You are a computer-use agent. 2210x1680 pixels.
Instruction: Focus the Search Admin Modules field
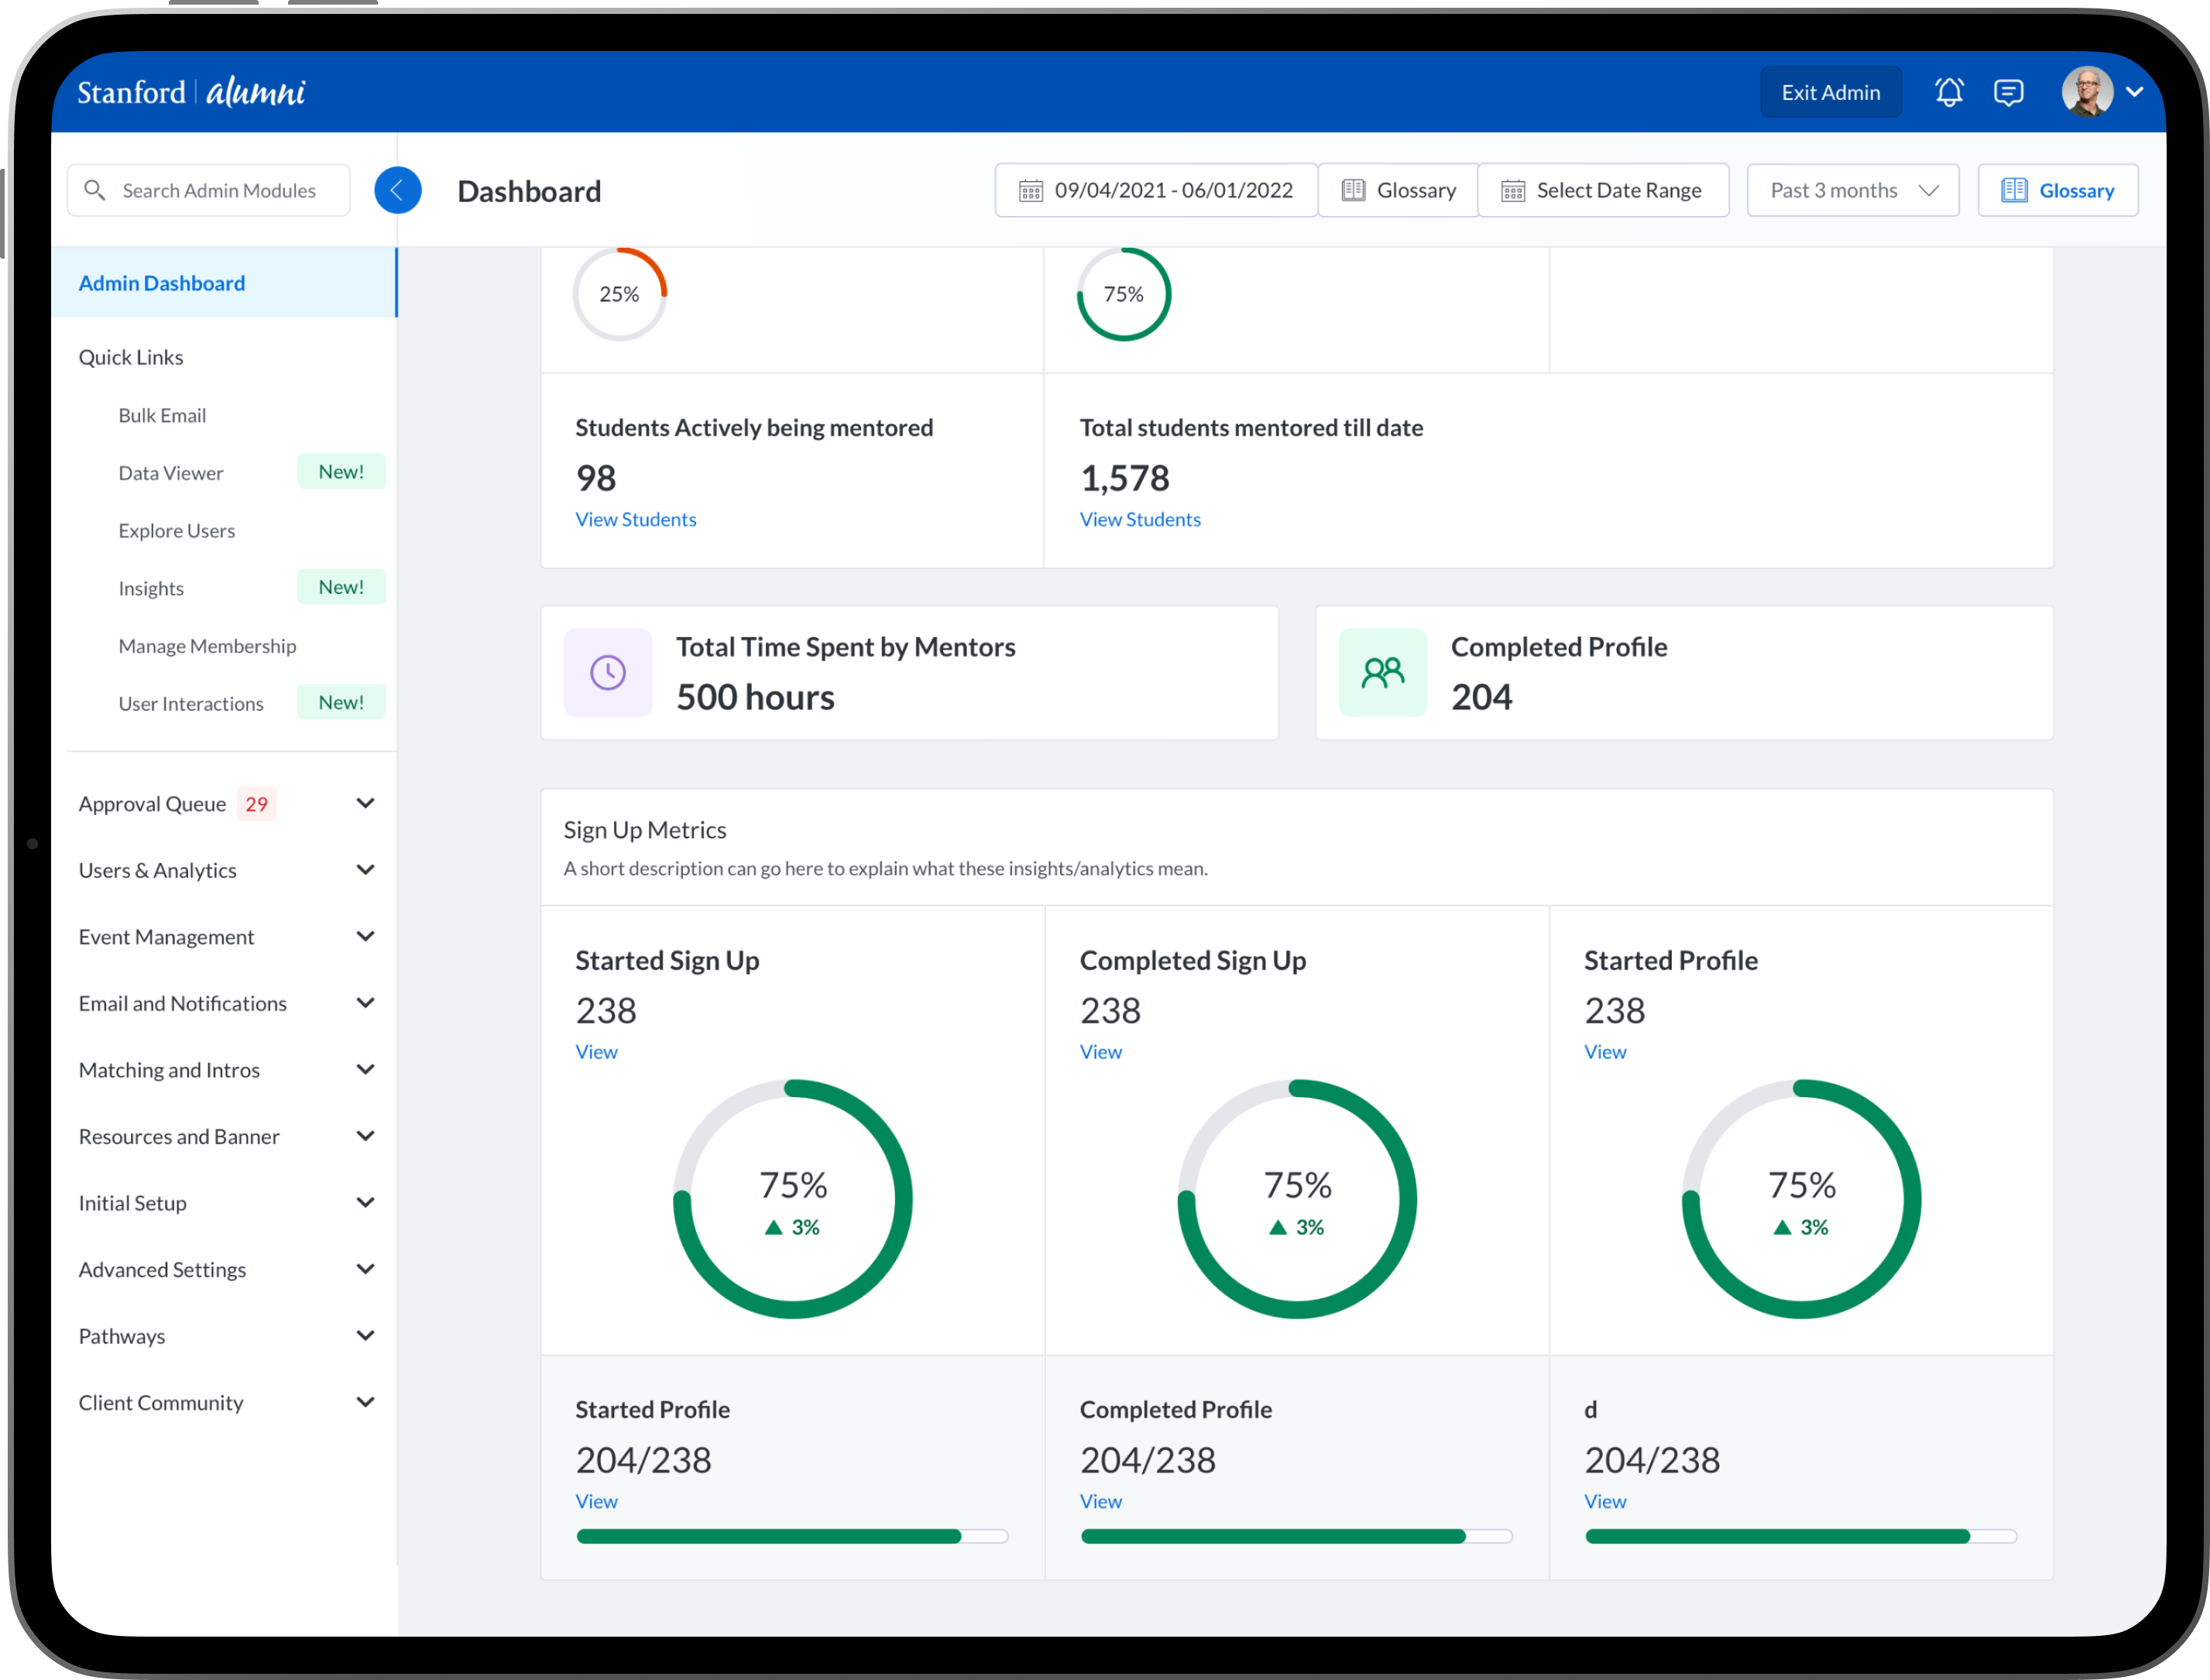tap(219, 190)
